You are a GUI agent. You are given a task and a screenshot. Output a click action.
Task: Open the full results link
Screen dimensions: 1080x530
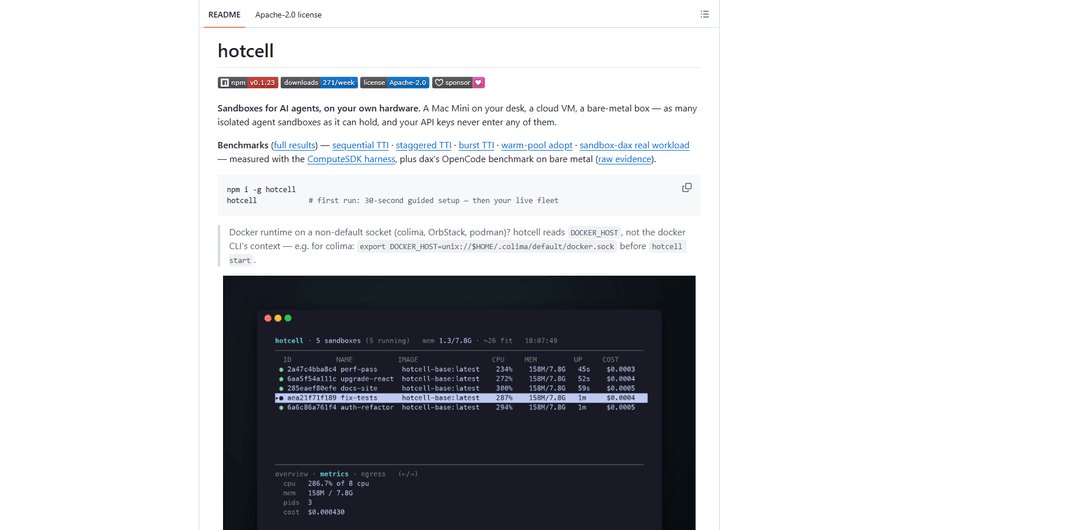pyautogui.click(x=295, y=145)
